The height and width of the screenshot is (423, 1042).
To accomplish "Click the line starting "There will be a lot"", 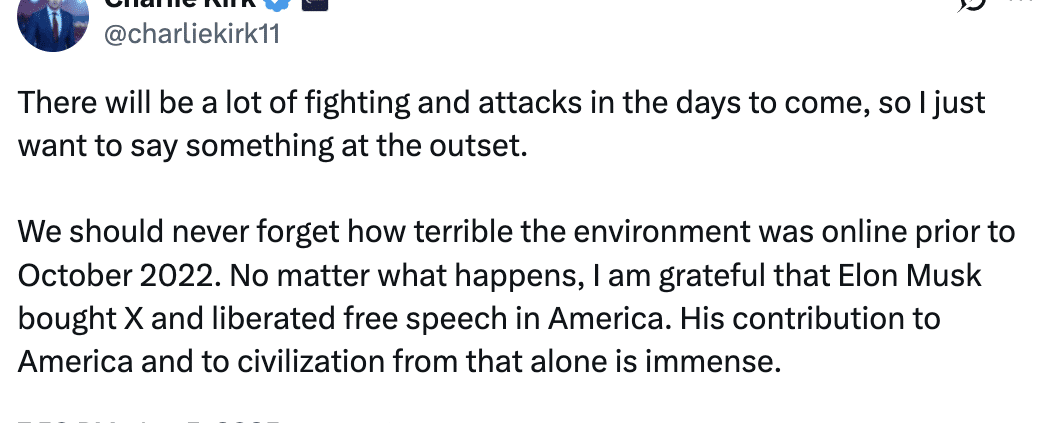I will [501, 103].
